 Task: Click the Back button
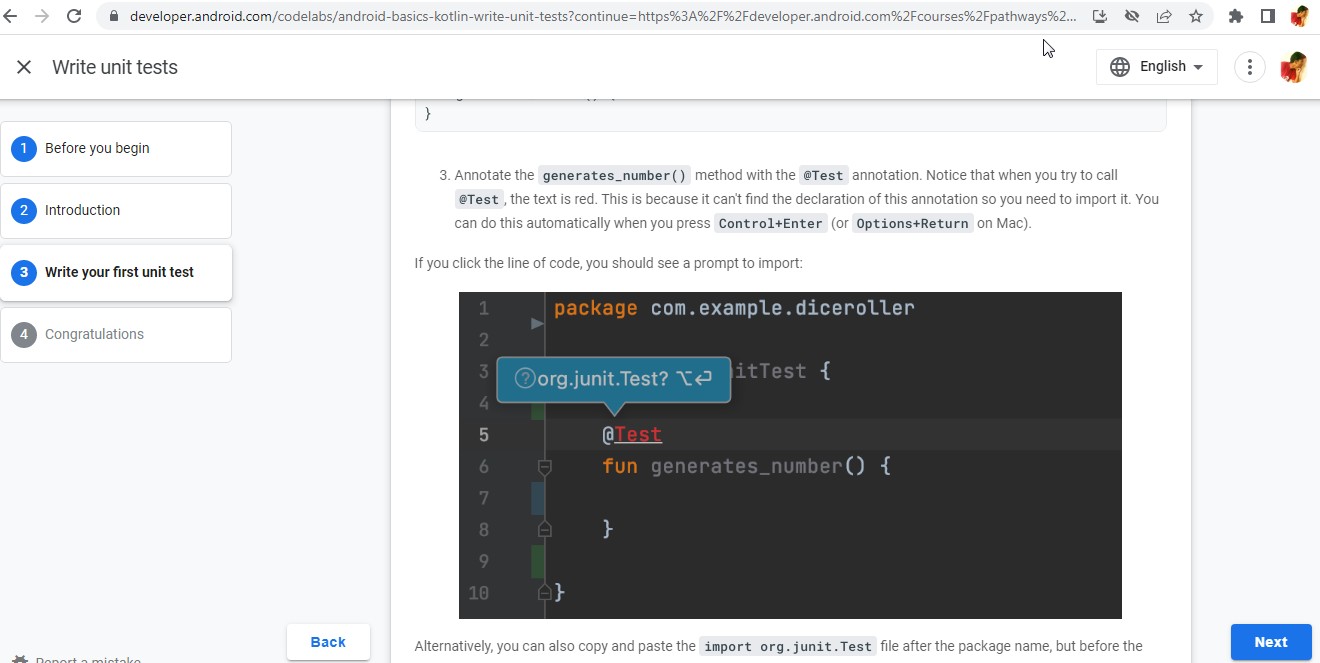pos(328,641)
